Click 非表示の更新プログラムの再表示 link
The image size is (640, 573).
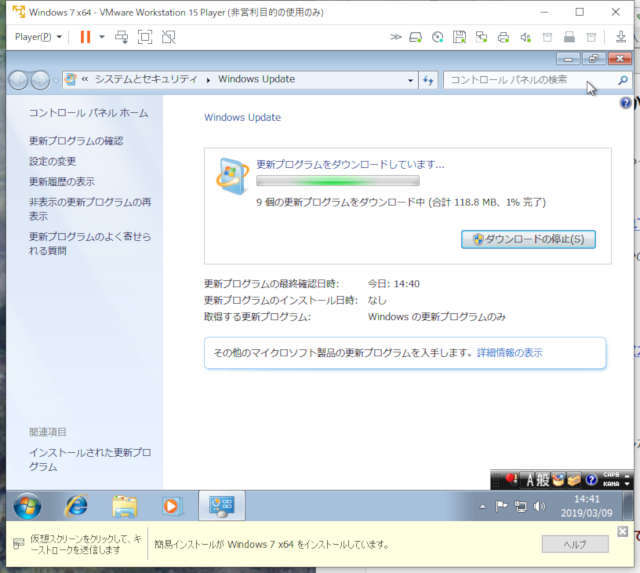[x=90, y=209]
